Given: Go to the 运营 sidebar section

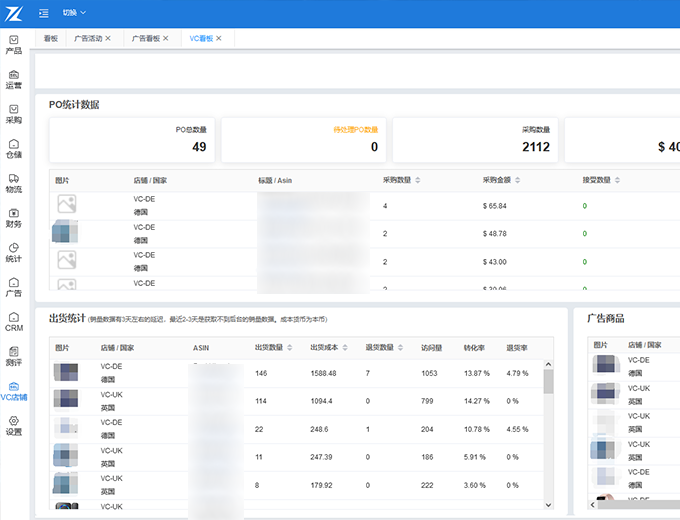Looking at the screenshot, I should [x=13, y=79].
